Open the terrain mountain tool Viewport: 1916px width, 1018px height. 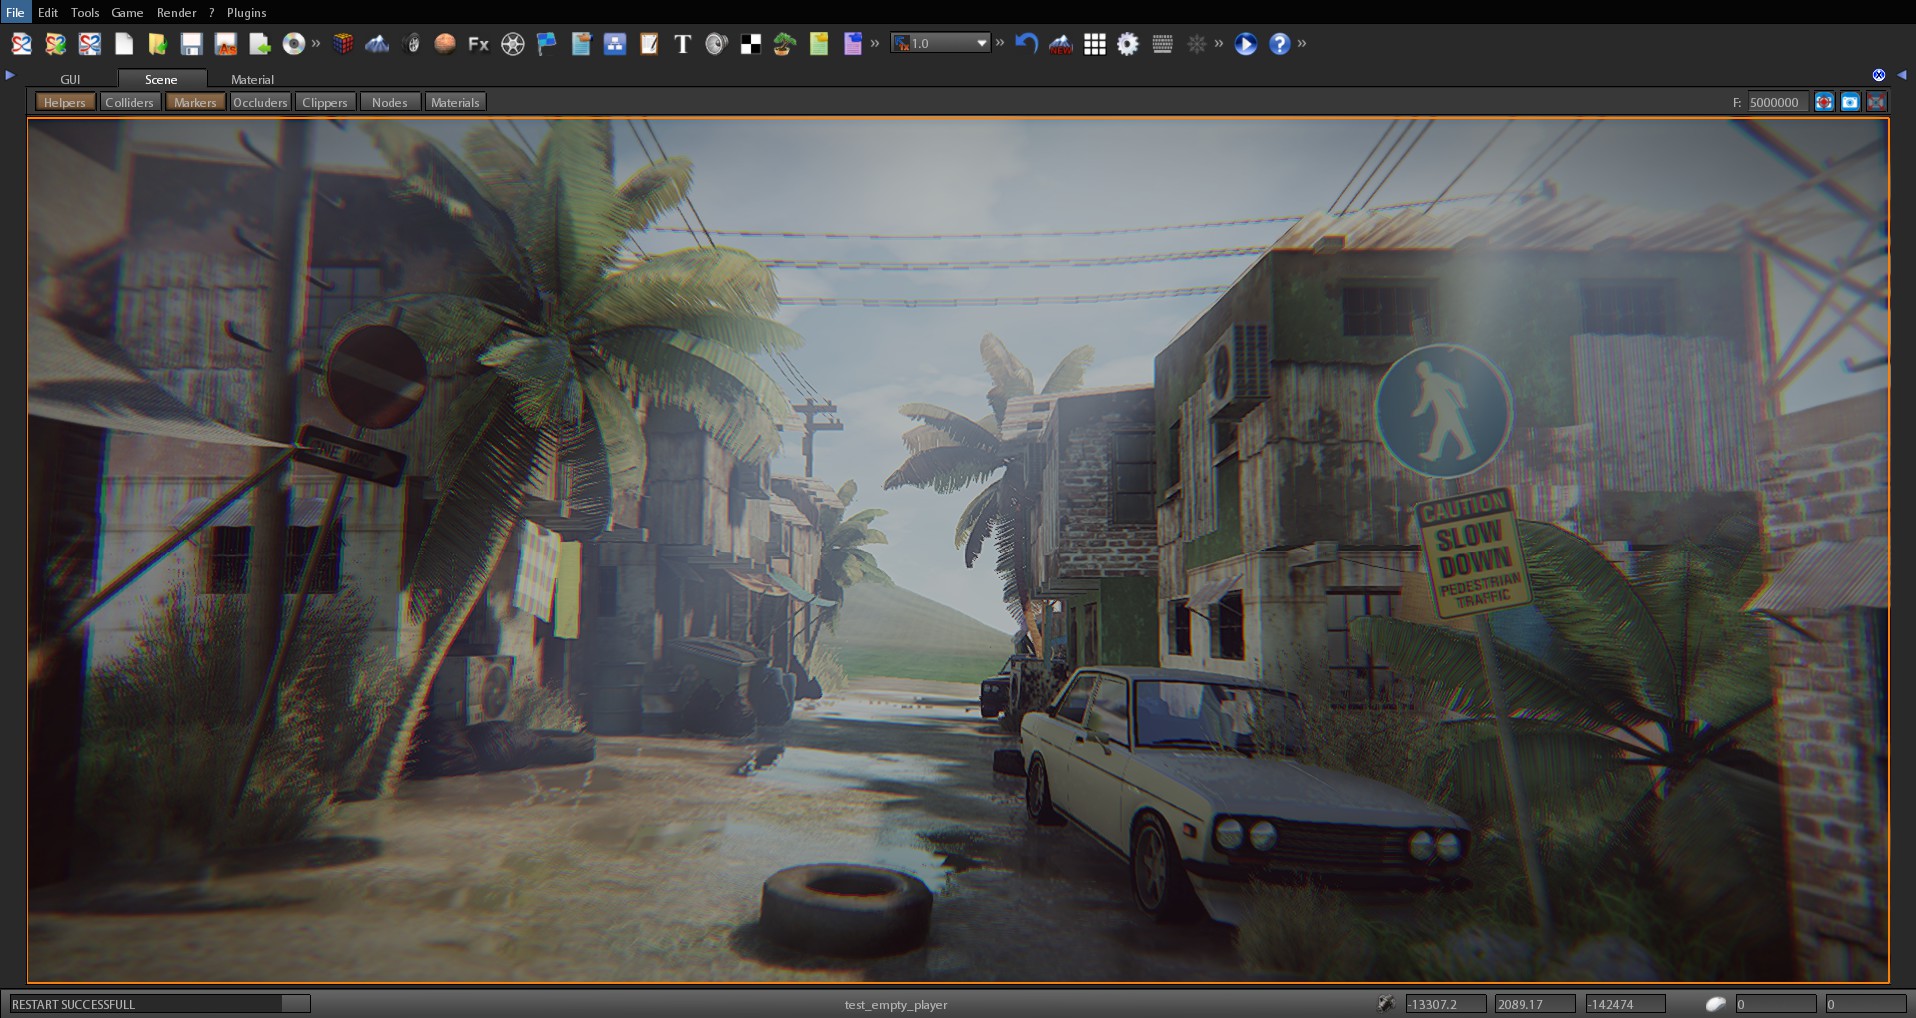click(377, 44)
